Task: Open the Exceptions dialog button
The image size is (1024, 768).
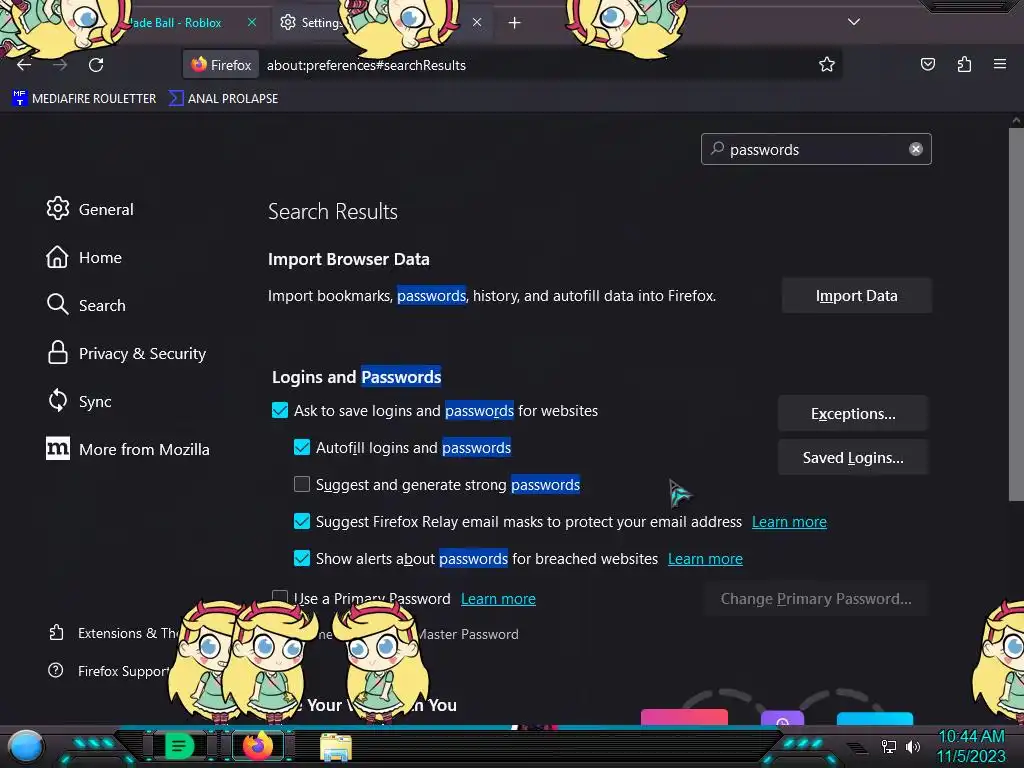Action: (x=853, y=413)
